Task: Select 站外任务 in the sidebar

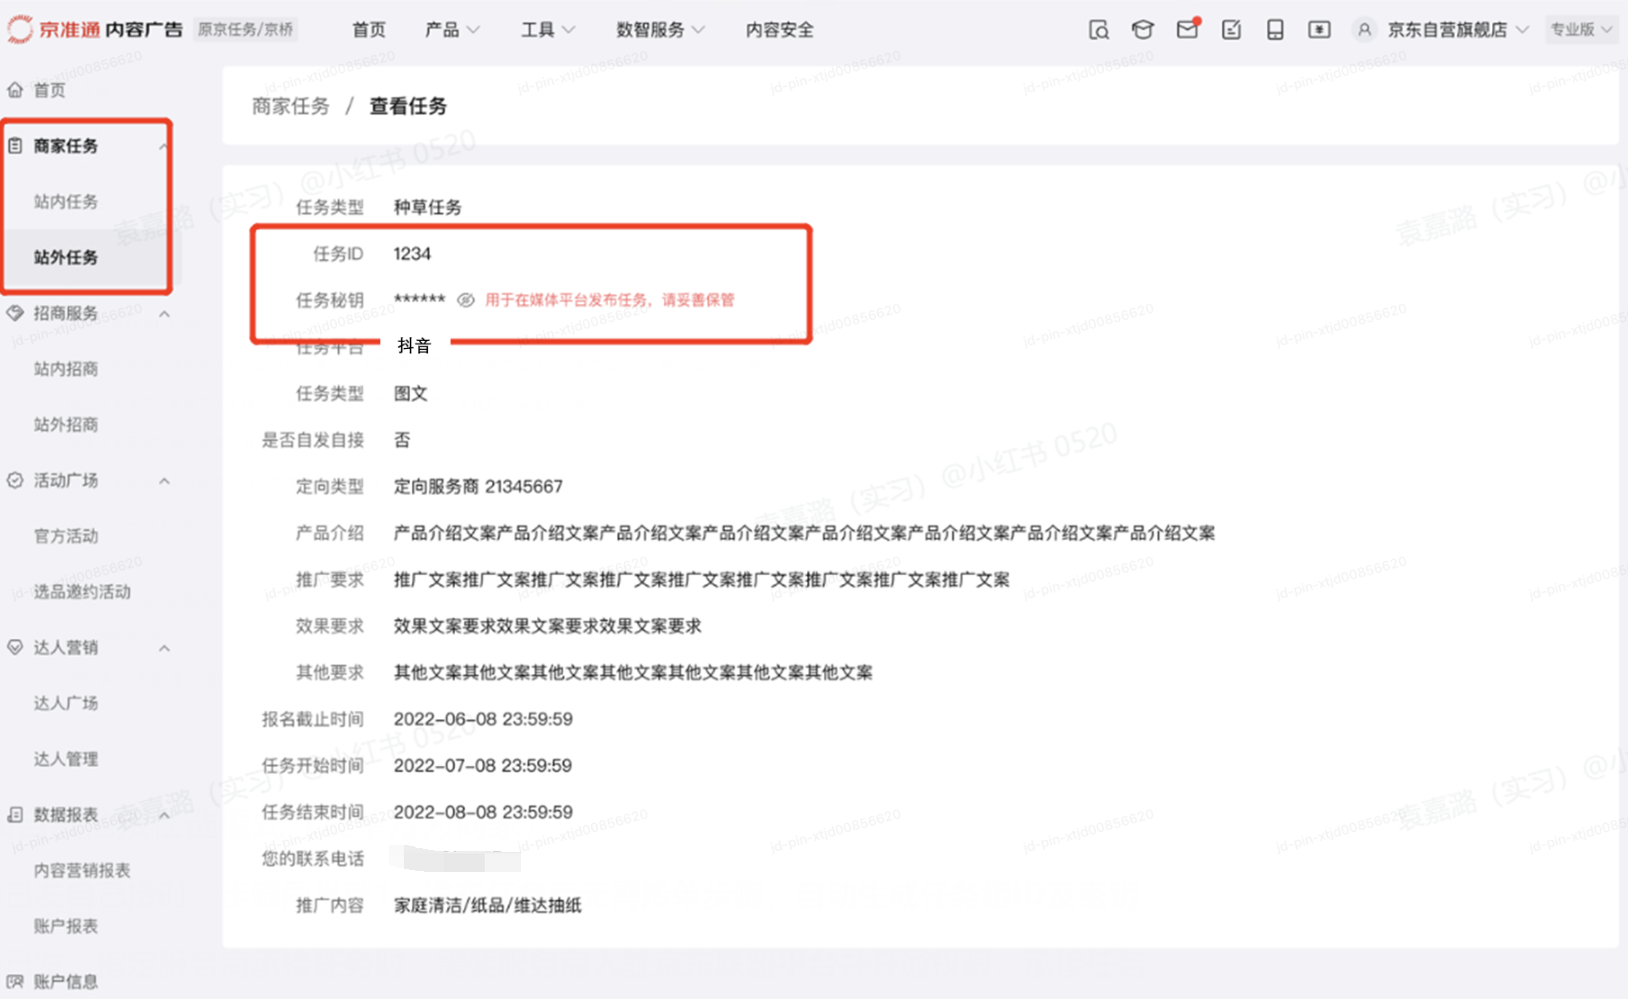Action: tap(66, 258)
